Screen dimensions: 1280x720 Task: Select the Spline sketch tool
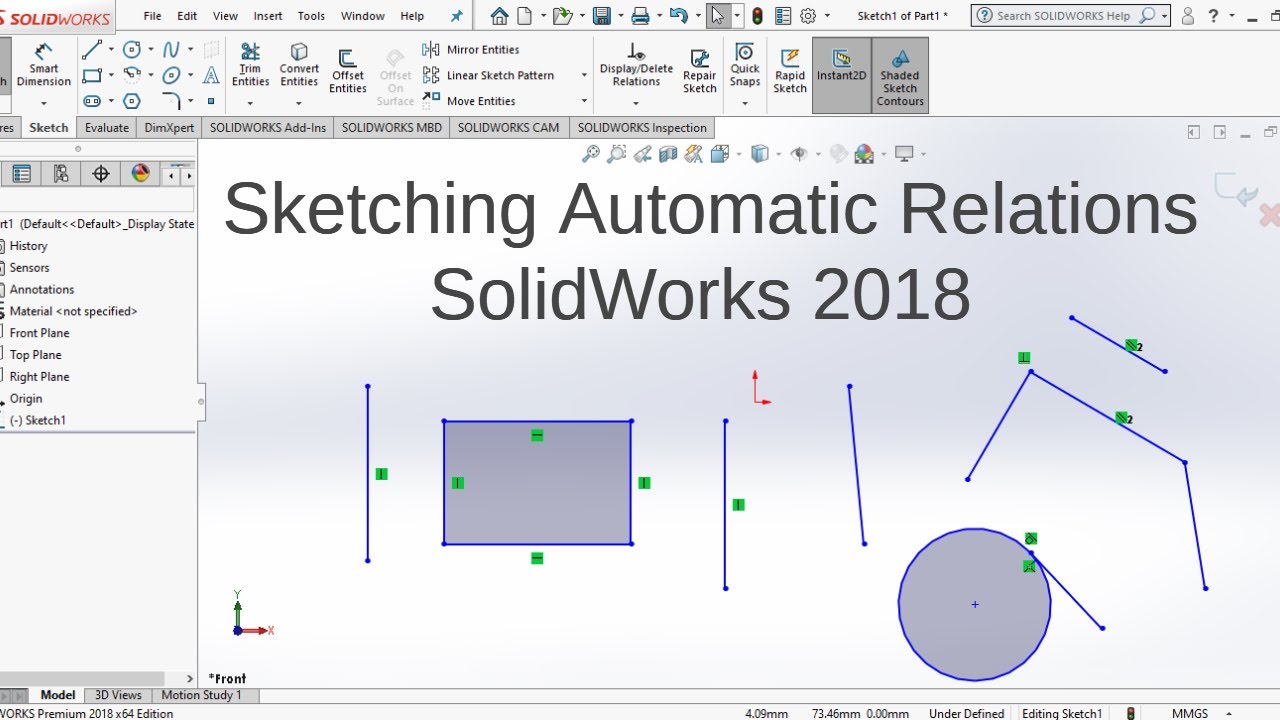172,50
